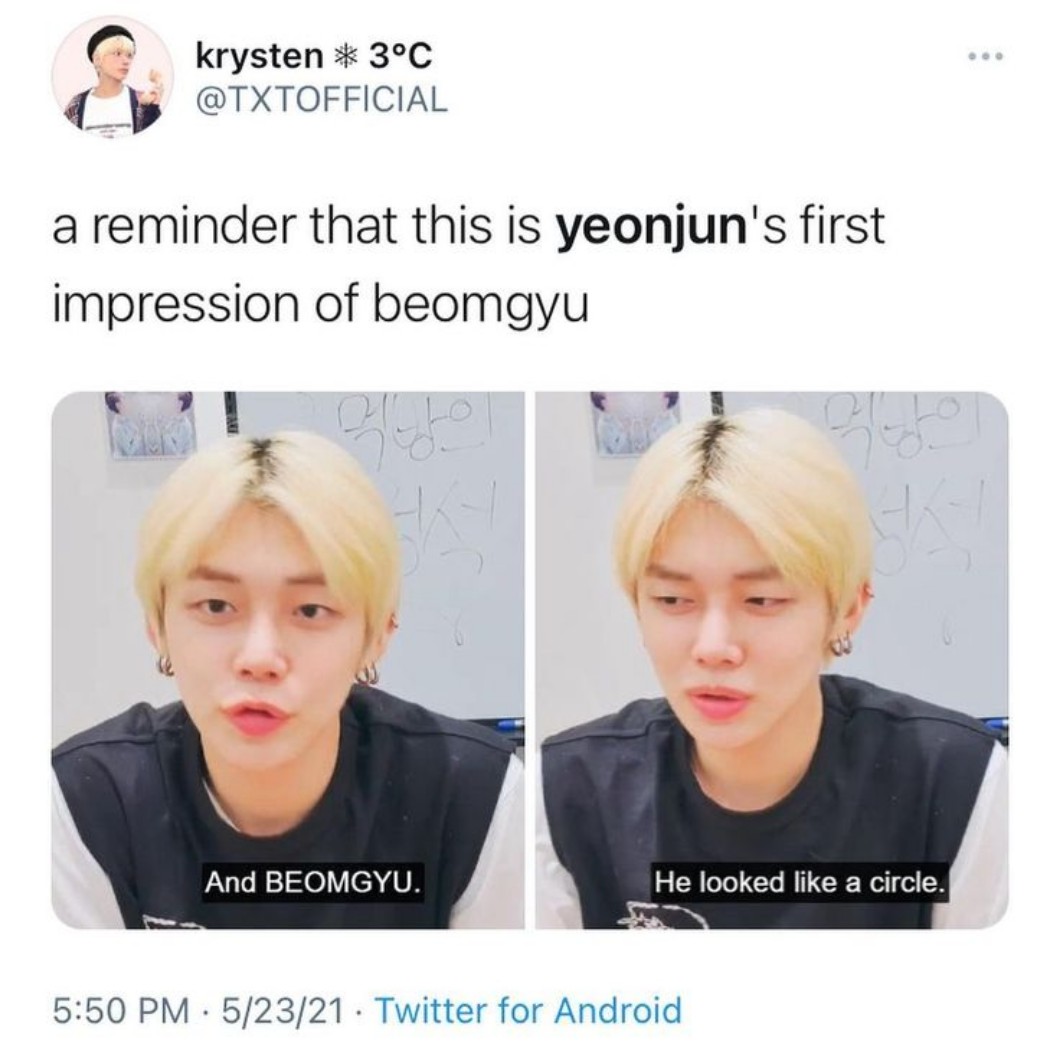
Task: Click the Korean whiteboard writing in the "And BEOMGYU." photo
Action: [x=418, y=485]
